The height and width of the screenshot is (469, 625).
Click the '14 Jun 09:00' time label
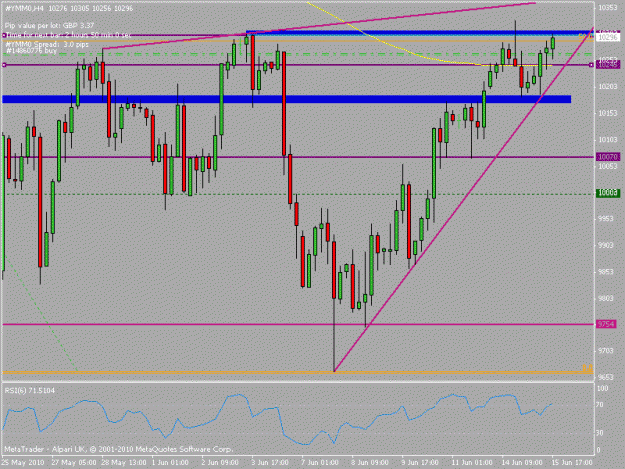[x=522, y=463]
